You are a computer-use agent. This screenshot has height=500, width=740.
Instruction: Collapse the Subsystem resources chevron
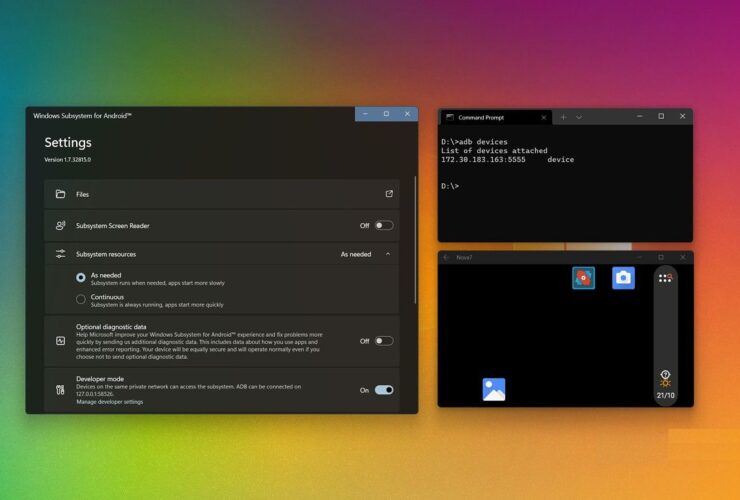coord(388,254)
